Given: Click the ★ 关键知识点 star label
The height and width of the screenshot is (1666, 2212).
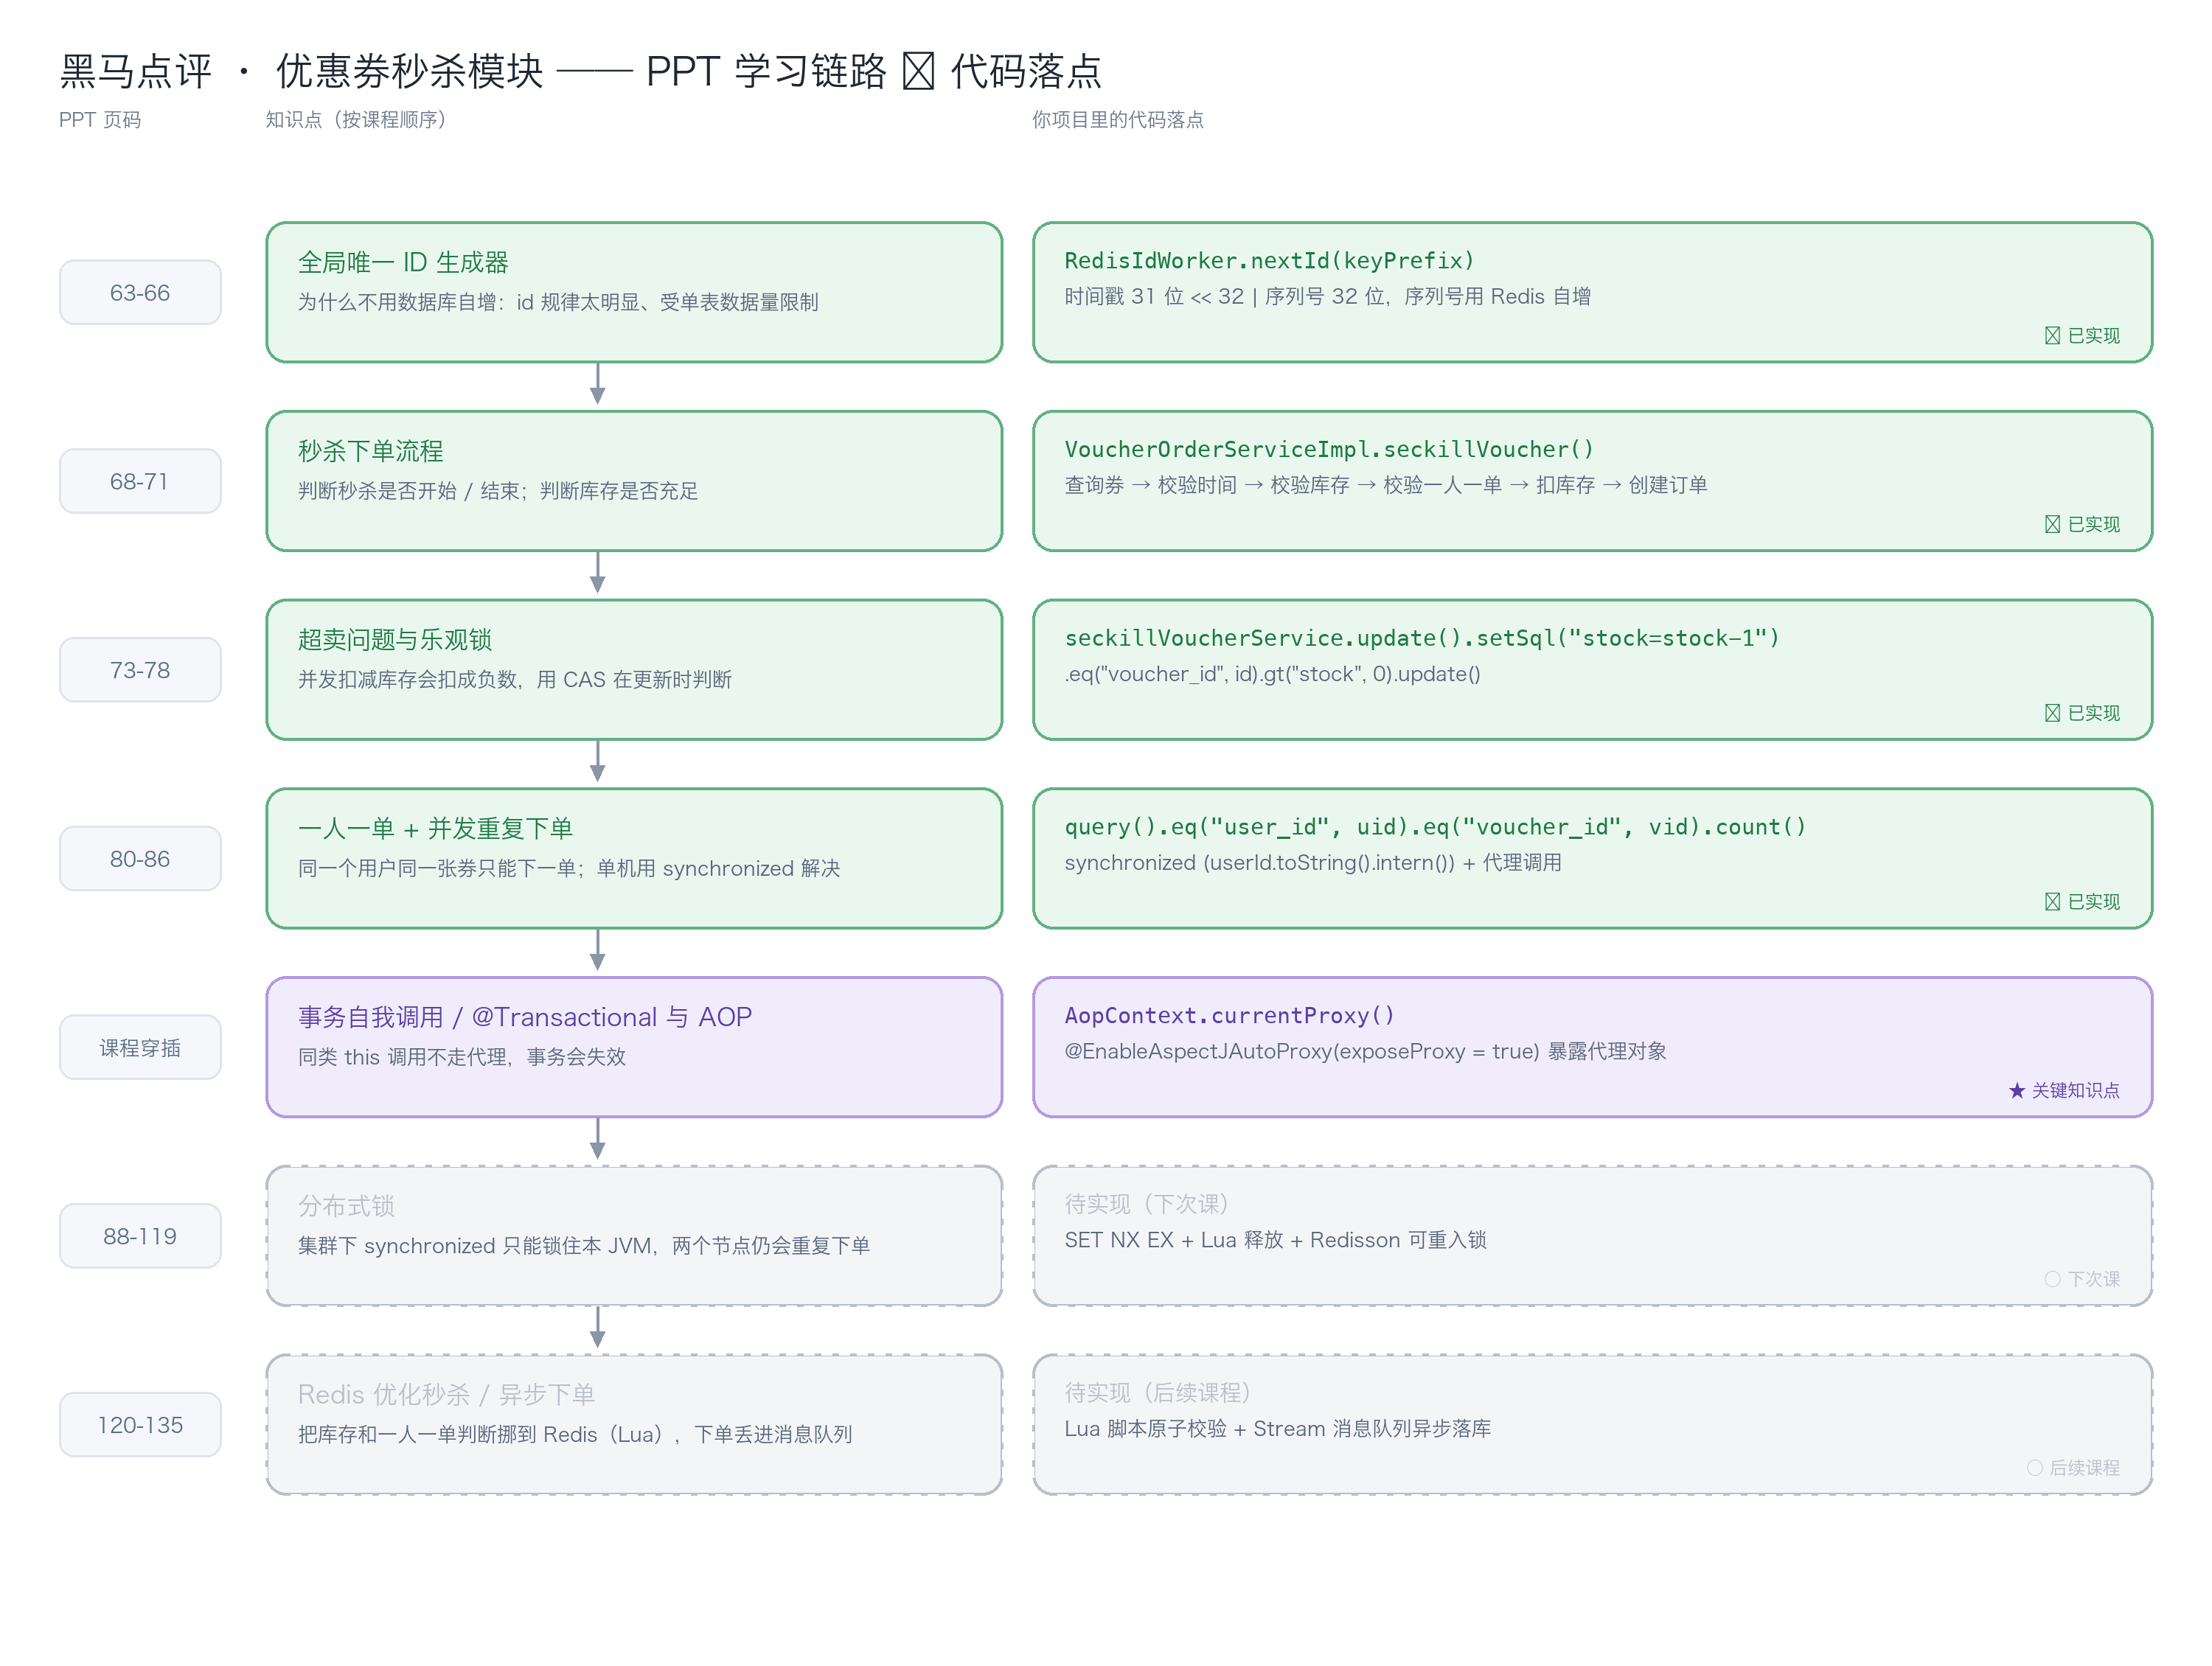Looking at the screenshot, I should coord(2064,1090).
